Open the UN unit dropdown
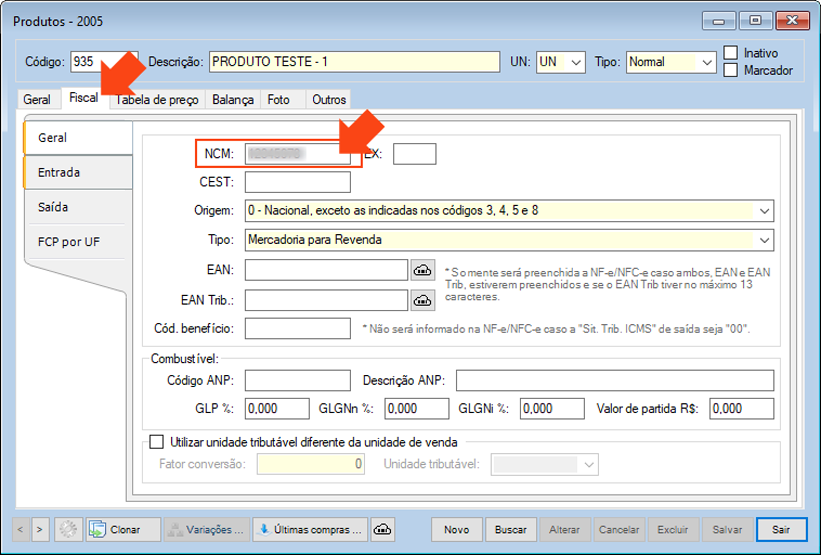The image size is (821, 555). click(x=576, y=62)
